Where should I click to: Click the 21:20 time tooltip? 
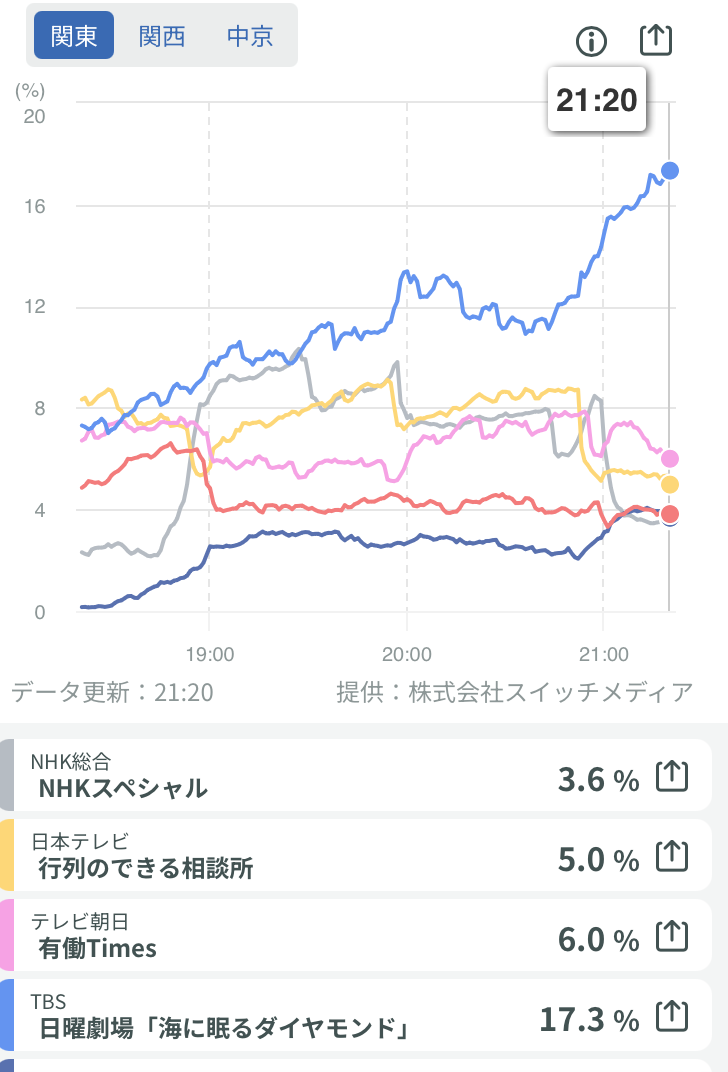point(597,101)
